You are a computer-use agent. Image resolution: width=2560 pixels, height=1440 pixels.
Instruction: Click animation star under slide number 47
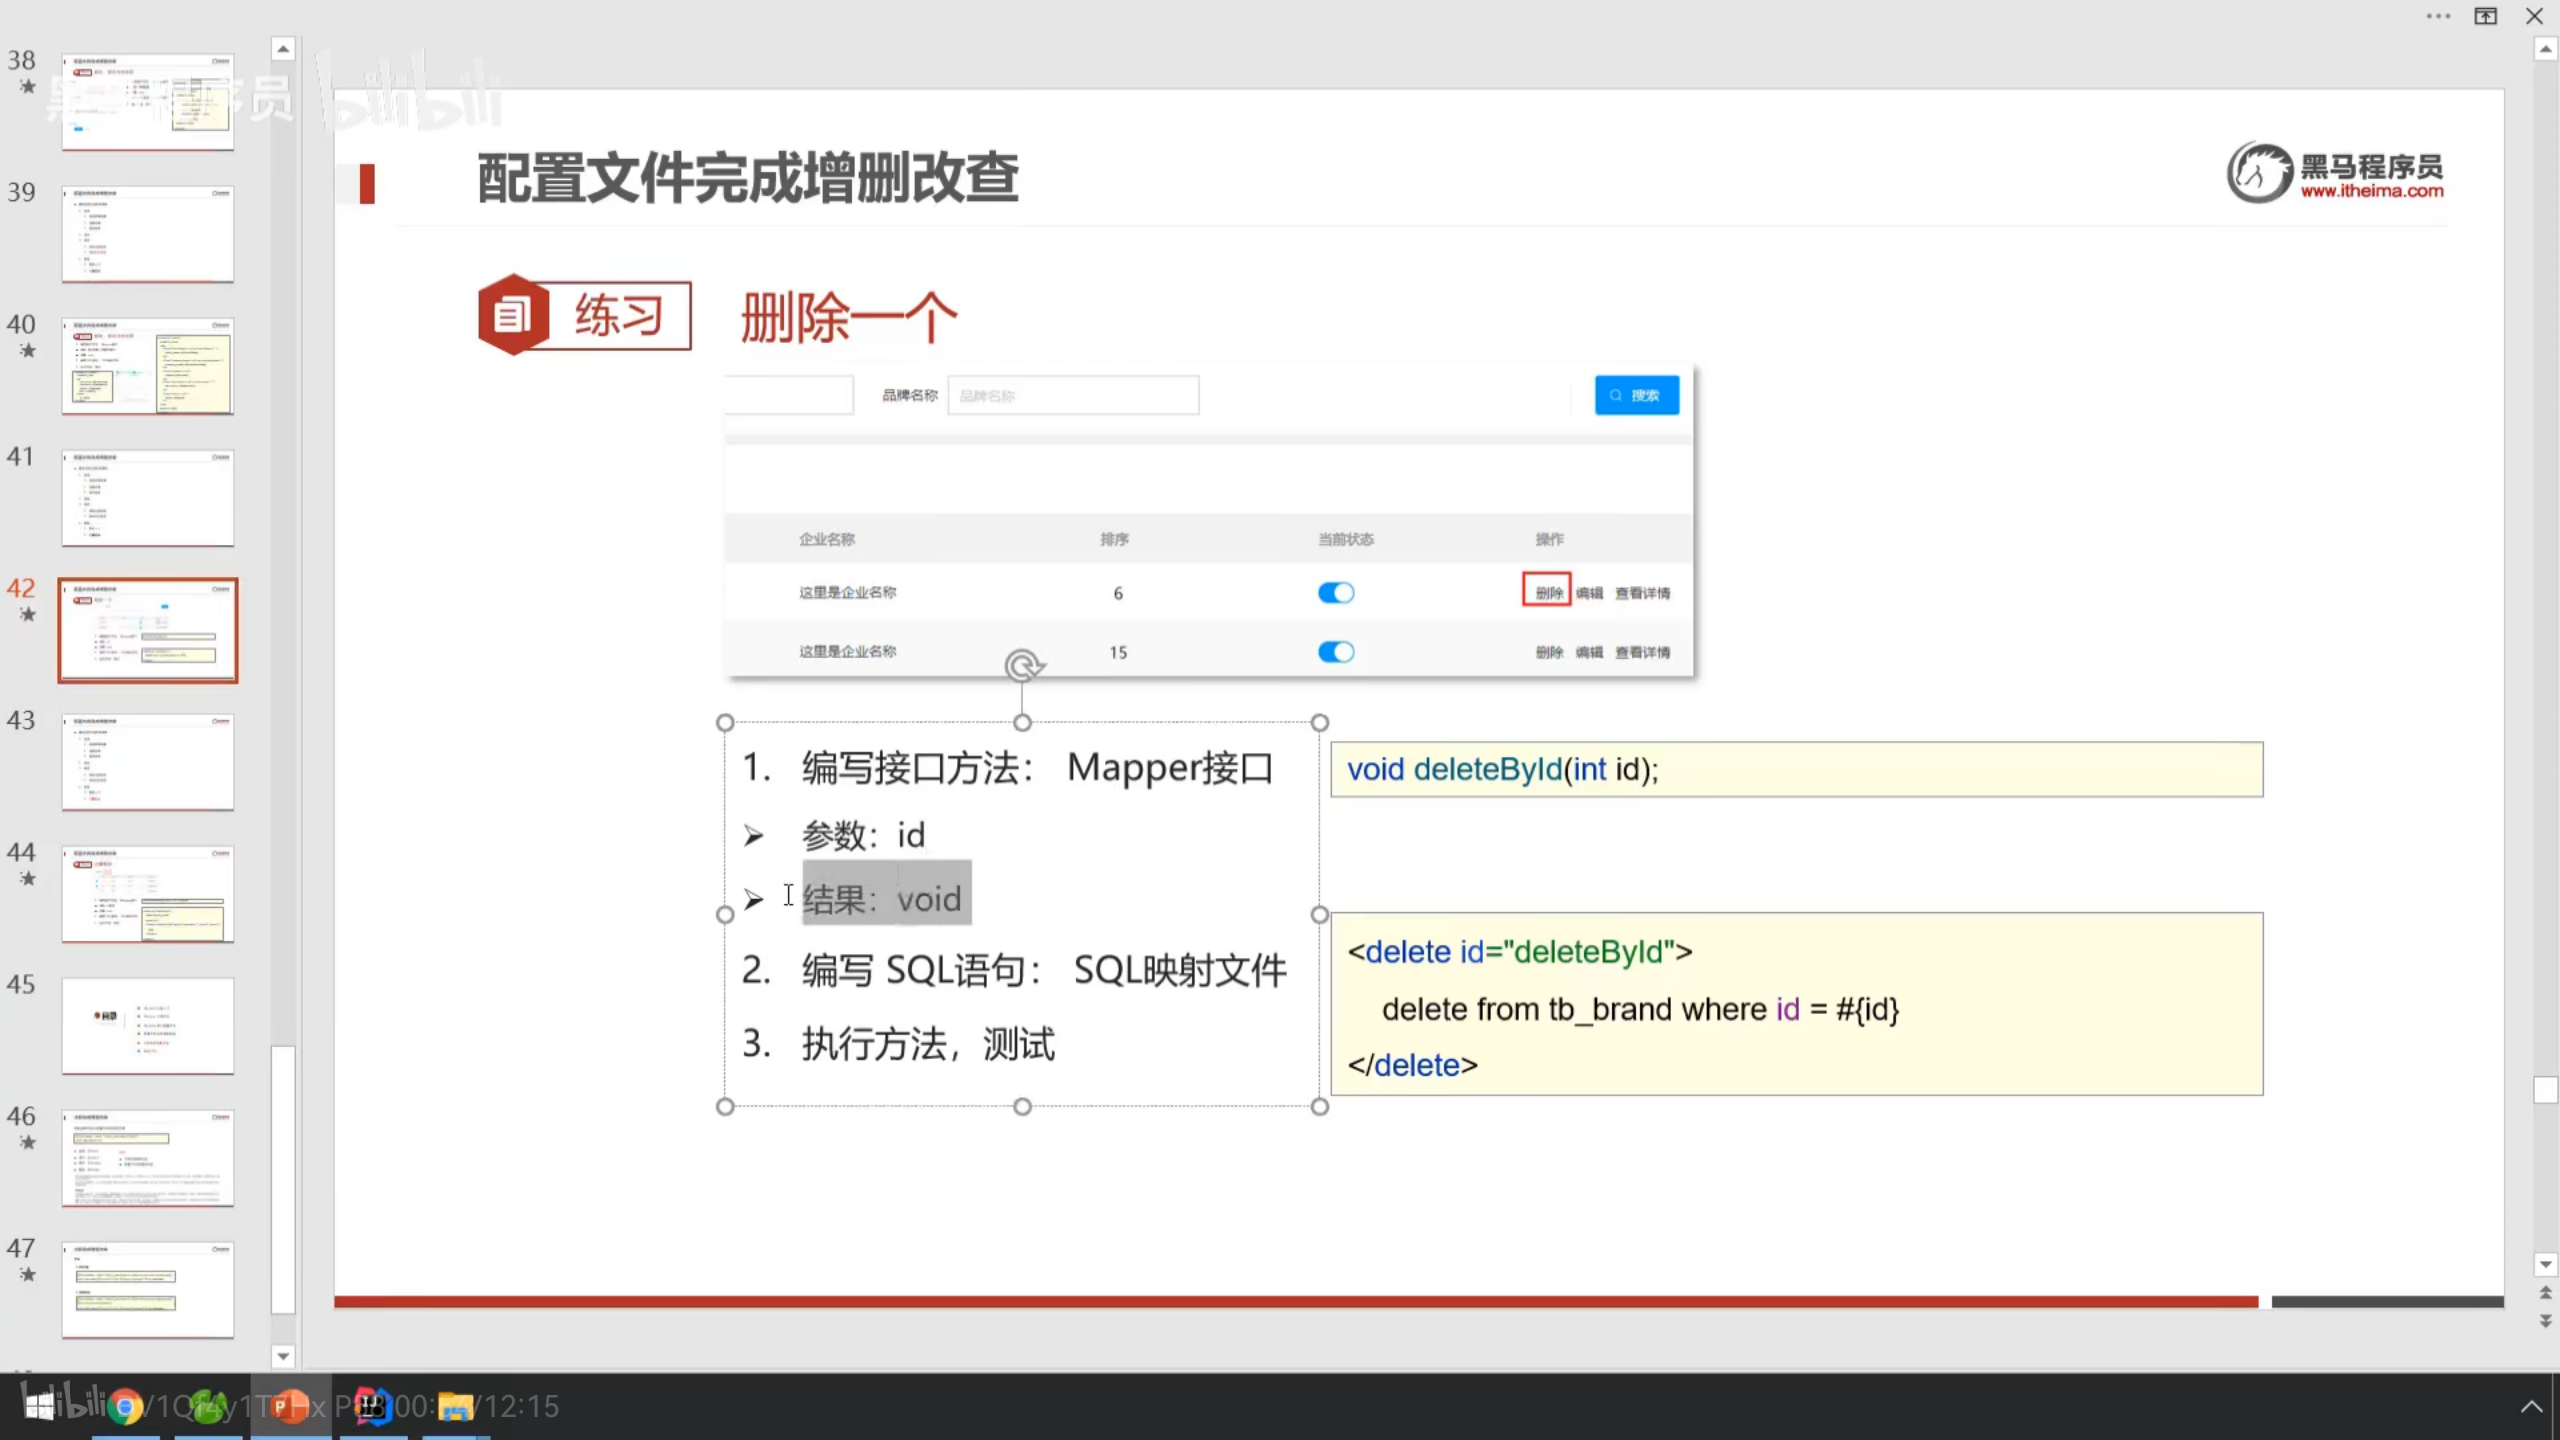28,1274
